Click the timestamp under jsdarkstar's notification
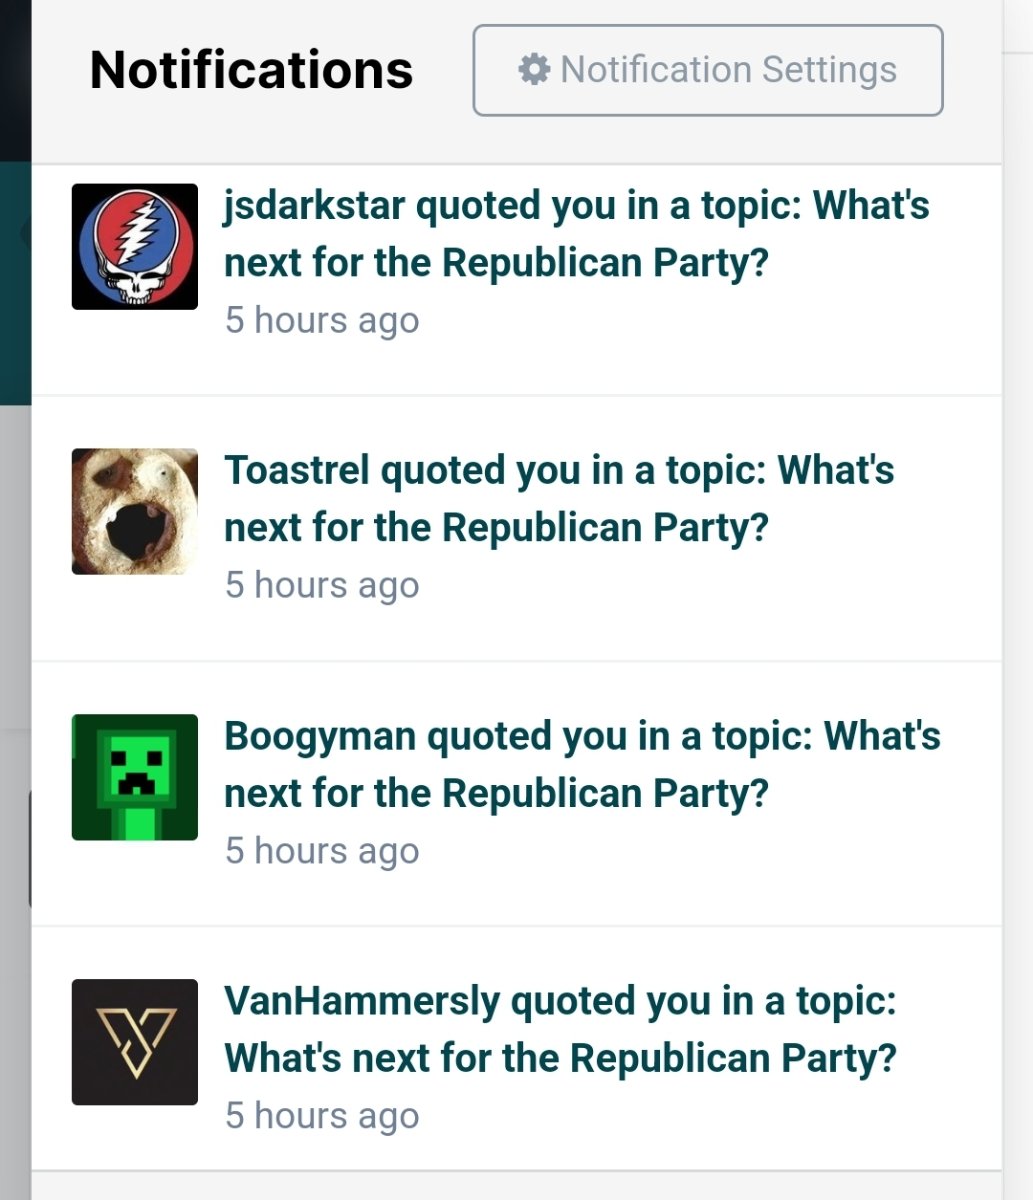This screenshot has width=1033, height=1200. tap(321, 320)
